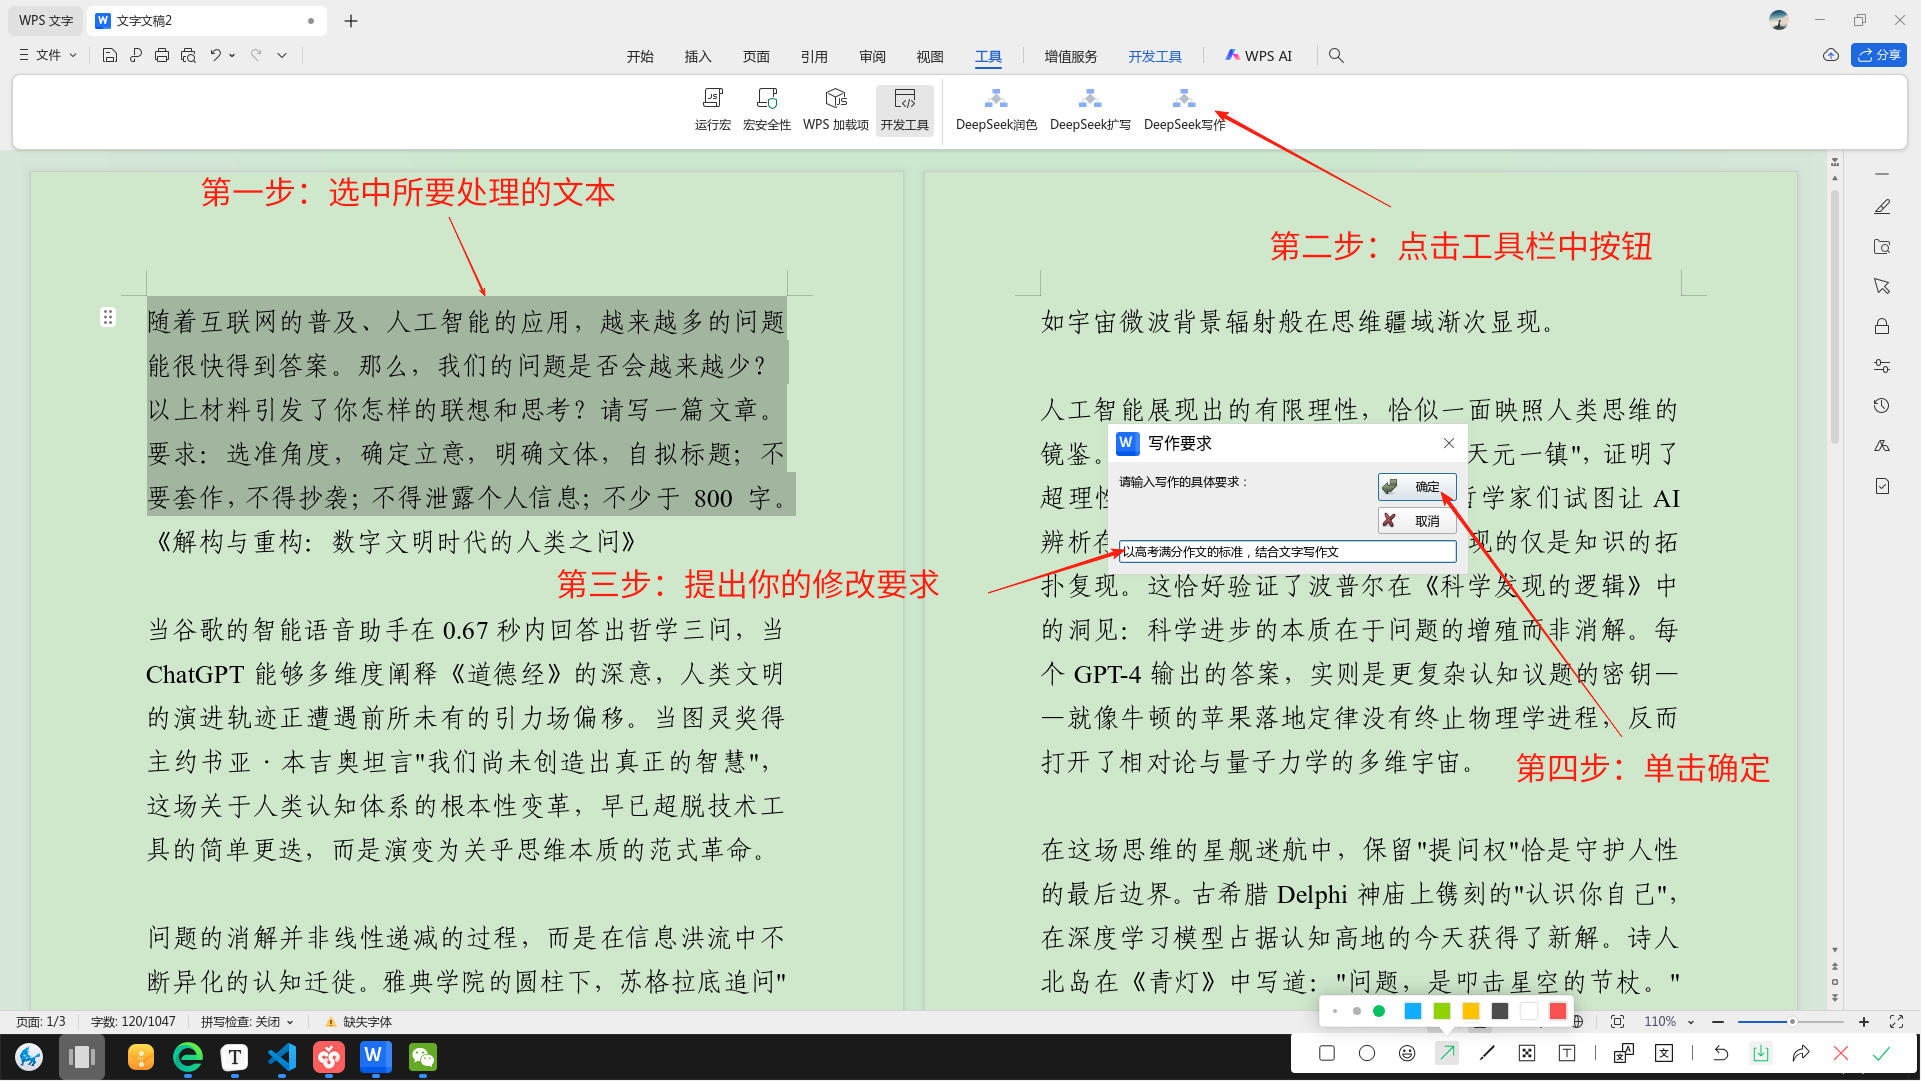Select the WPS 文字 home tab

tap(46, 21)
